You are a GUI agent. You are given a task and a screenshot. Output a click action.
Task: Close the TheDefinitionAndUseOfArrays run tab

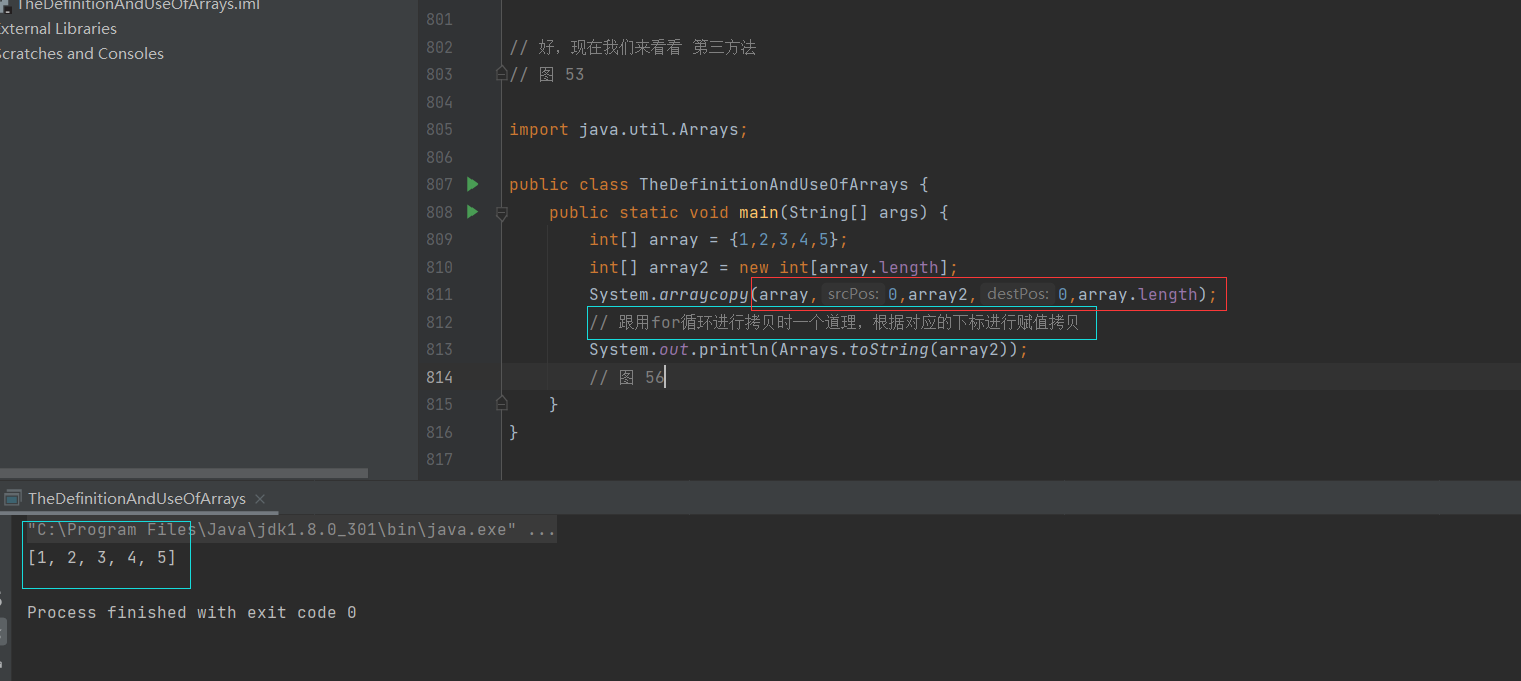(x=260, y=498)
